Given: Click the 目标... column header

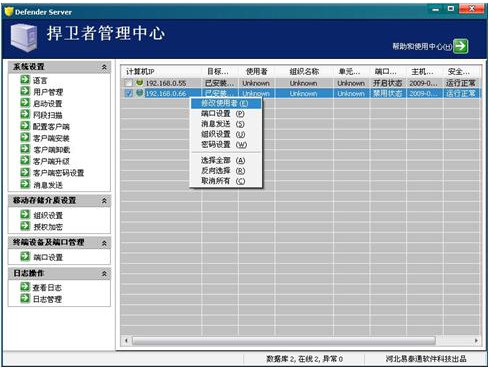Looking at the screenshot, I should pos(220,71).
